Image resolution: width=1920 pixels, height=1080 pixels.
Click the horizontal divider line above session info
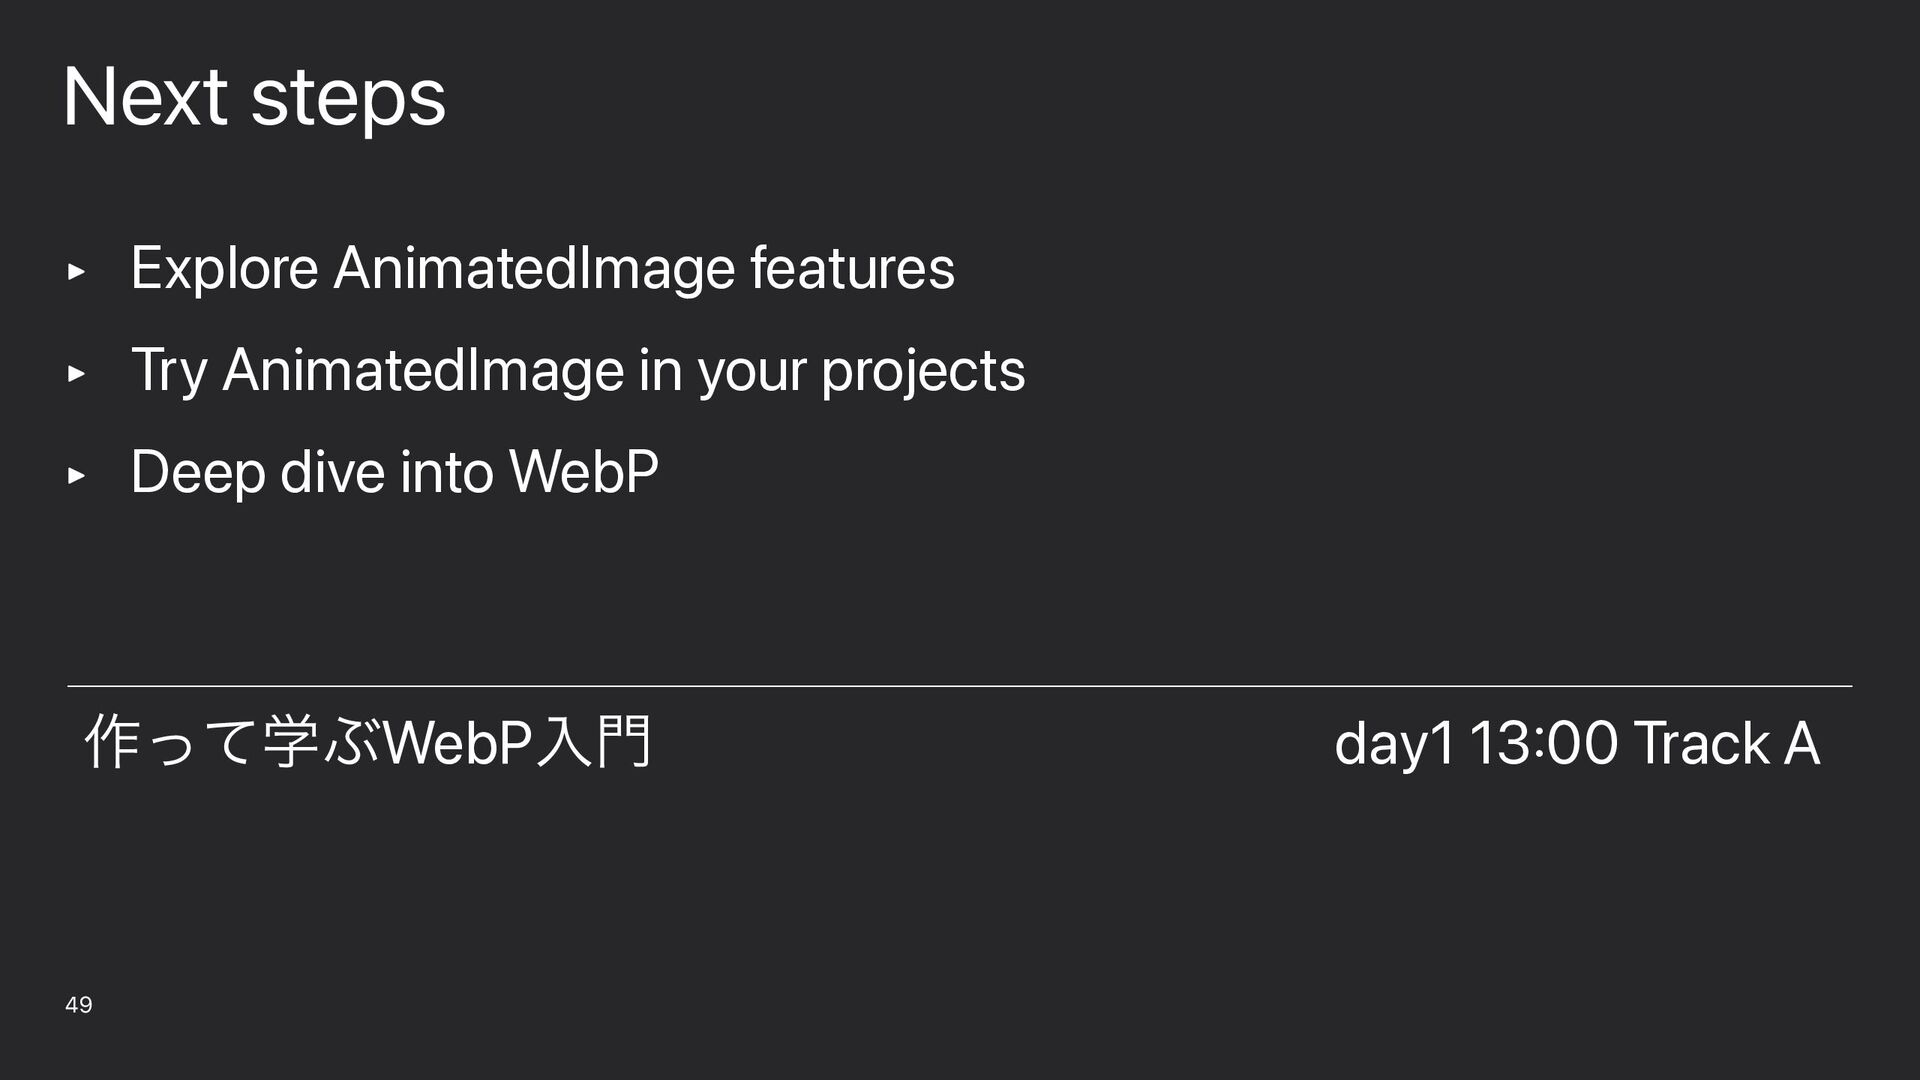pos(960,686)
